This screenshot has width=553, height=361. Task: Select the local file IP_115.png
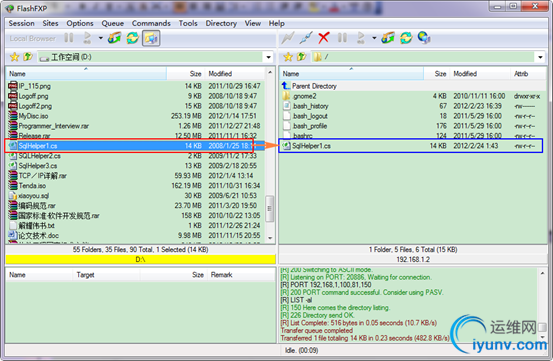click(135, 86)
